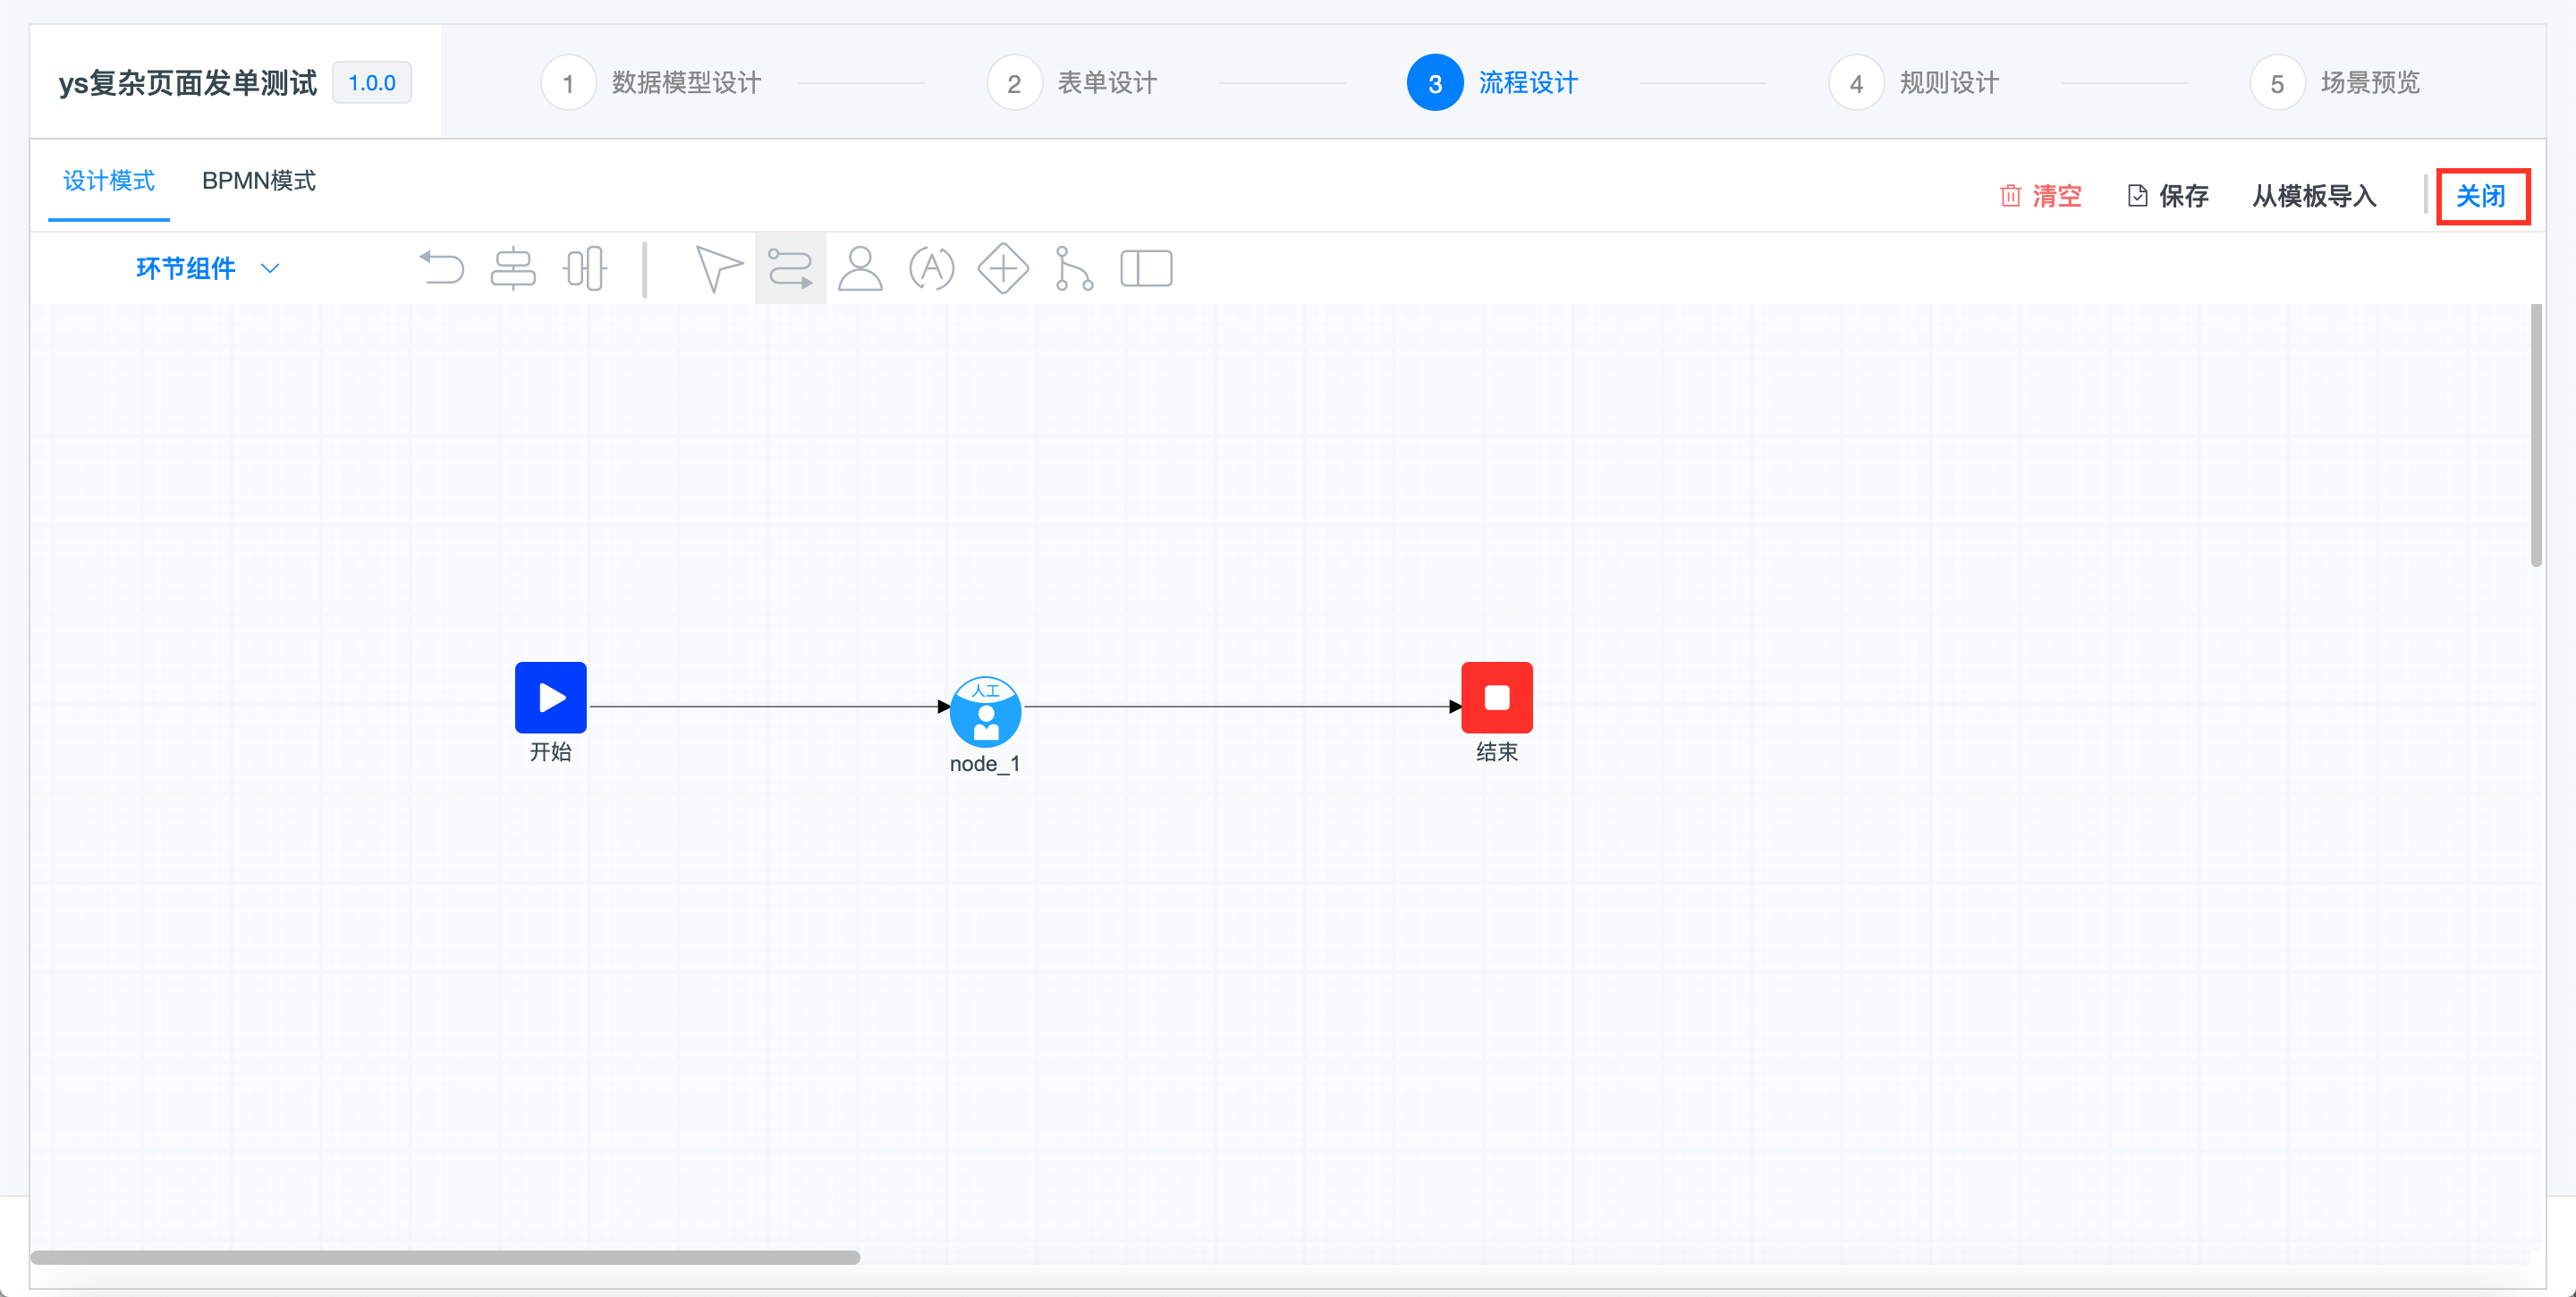This screenshot has height=1297, width=2576.
Task: Activate the connection line tool
Action: click(x=790, y=268)
